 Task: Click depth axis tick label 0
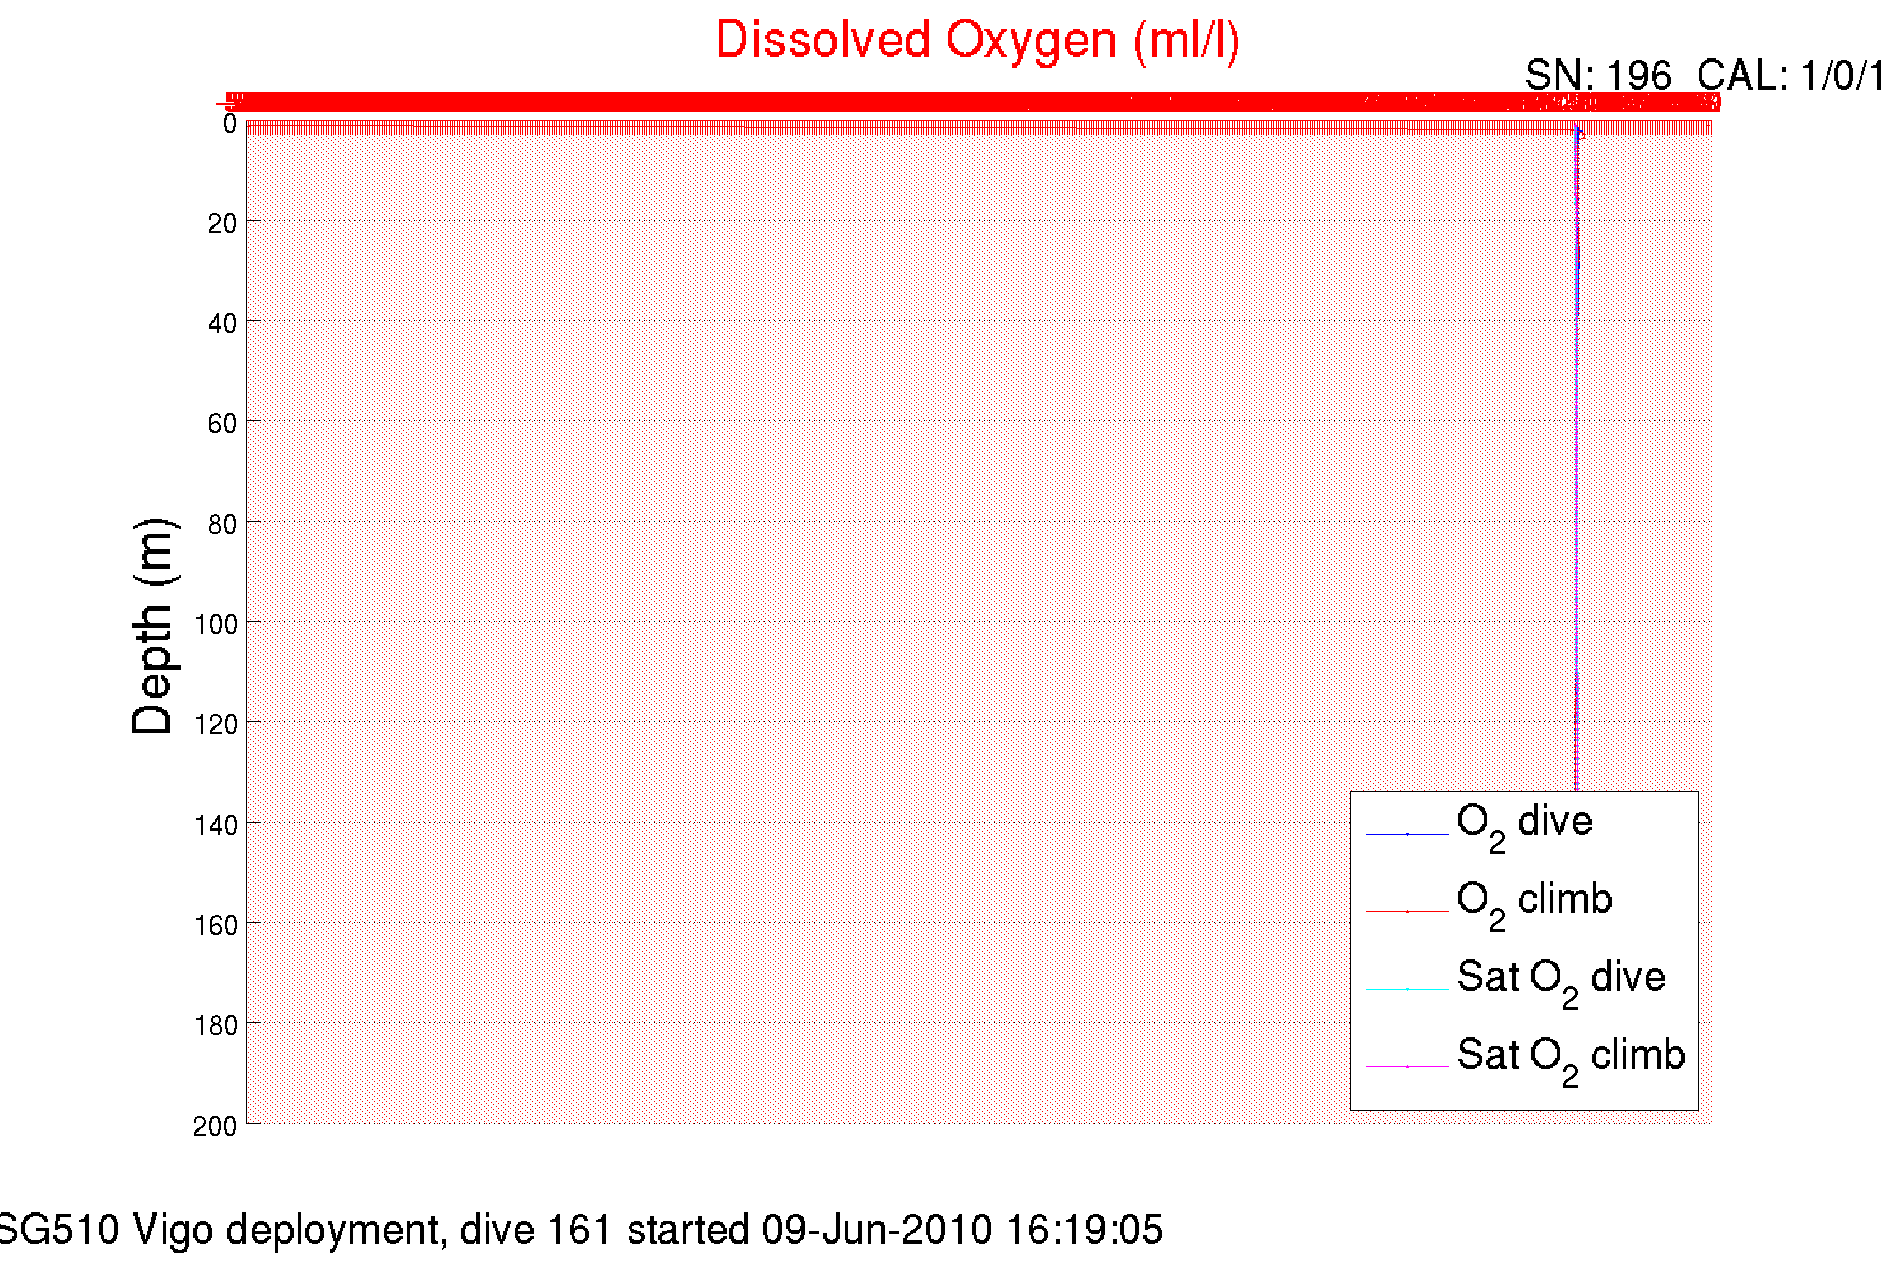230,124
